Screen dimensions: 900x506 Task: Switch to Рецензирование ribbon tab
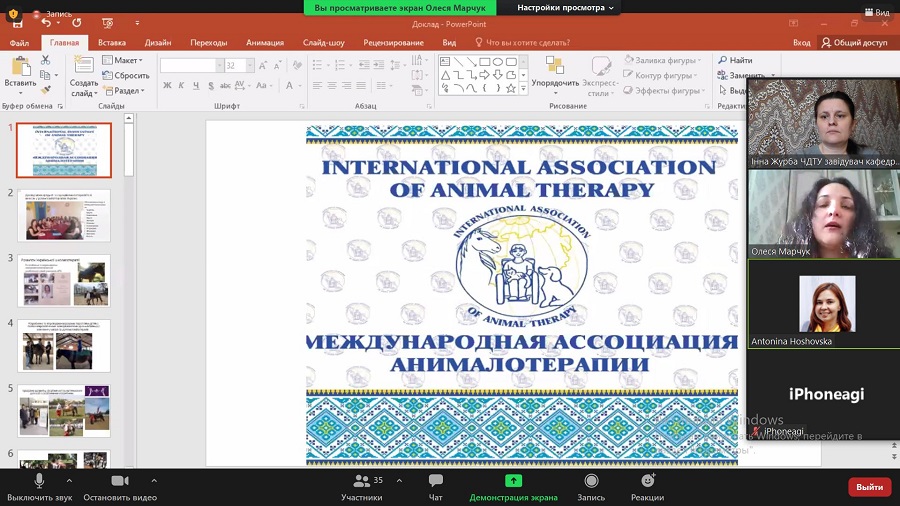click(393, 42)
